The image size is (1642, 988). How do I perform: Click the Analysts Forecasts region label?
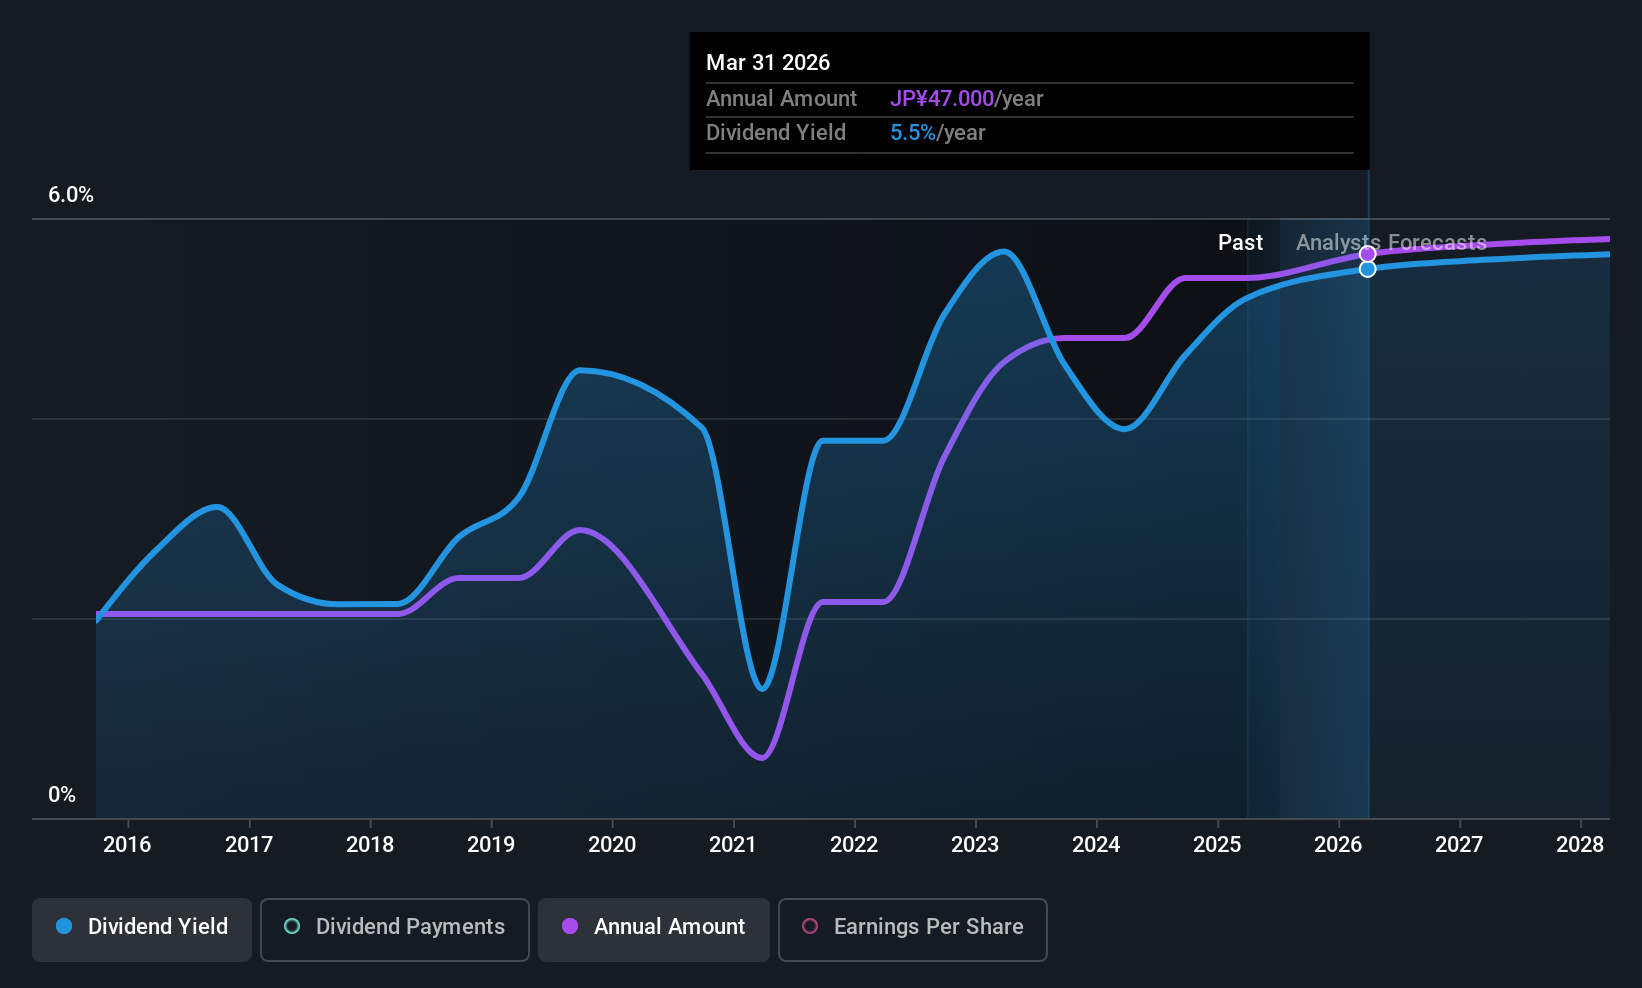1391,243
